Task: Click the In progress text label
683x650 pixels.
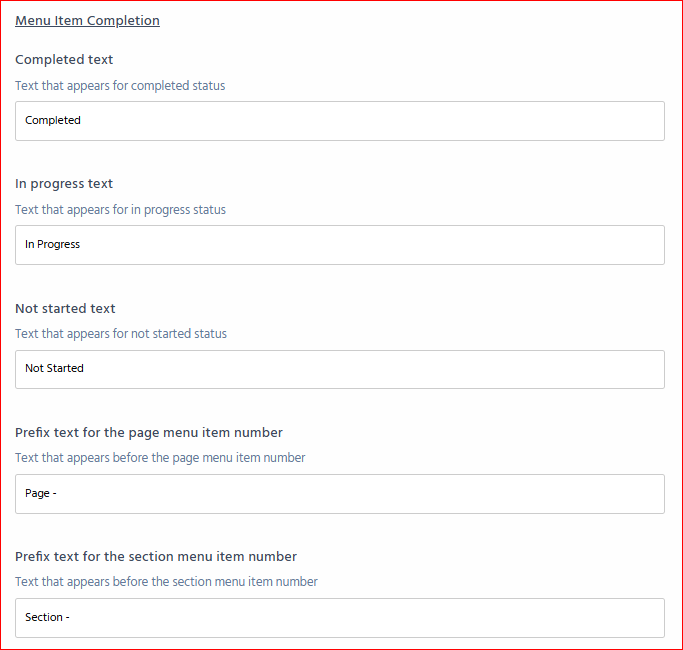Action: 64,184
